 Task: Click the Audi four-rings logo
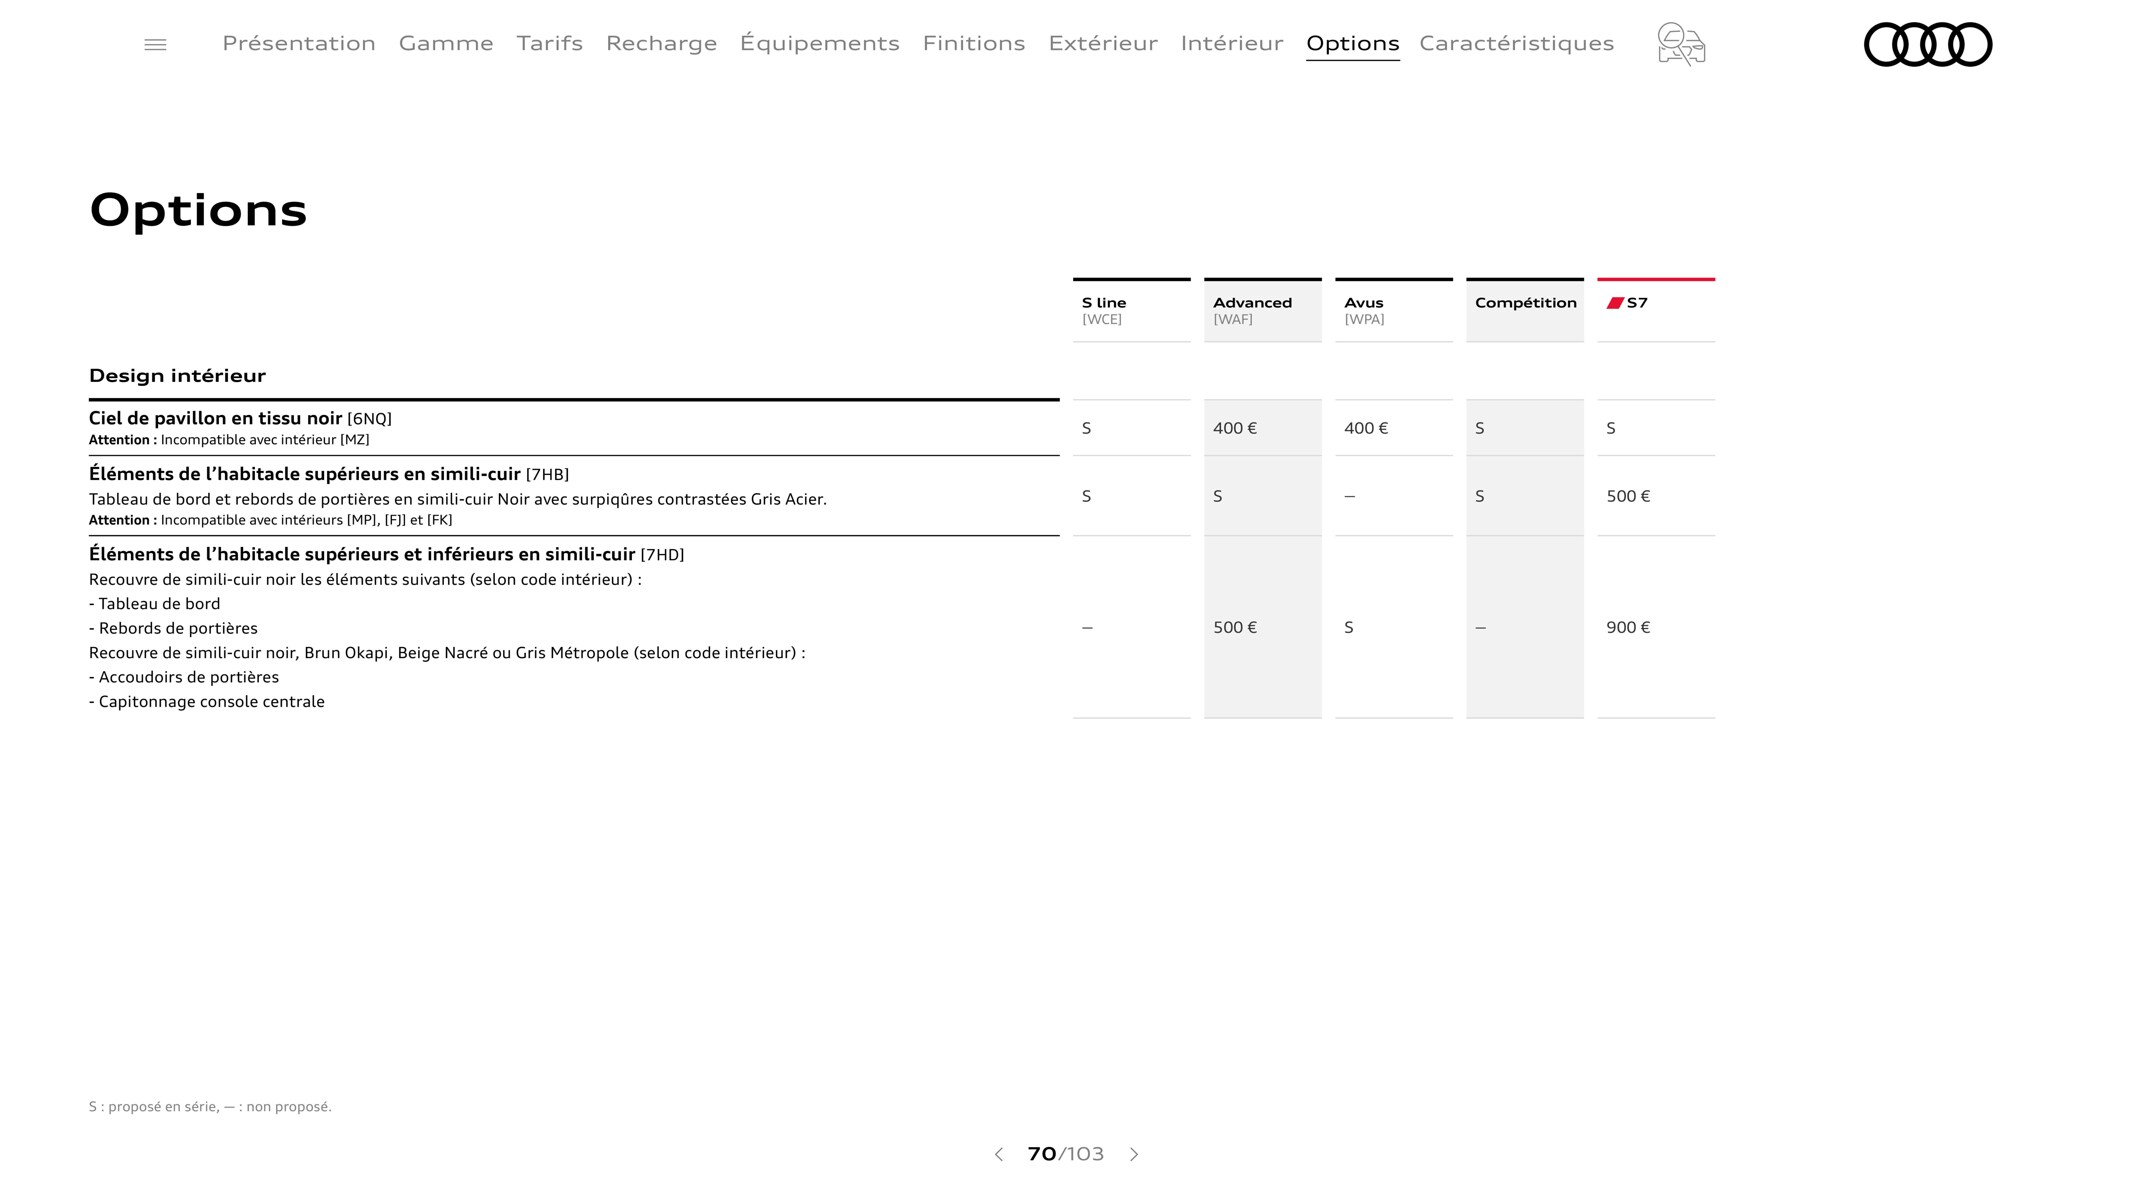pos(1928,45)
